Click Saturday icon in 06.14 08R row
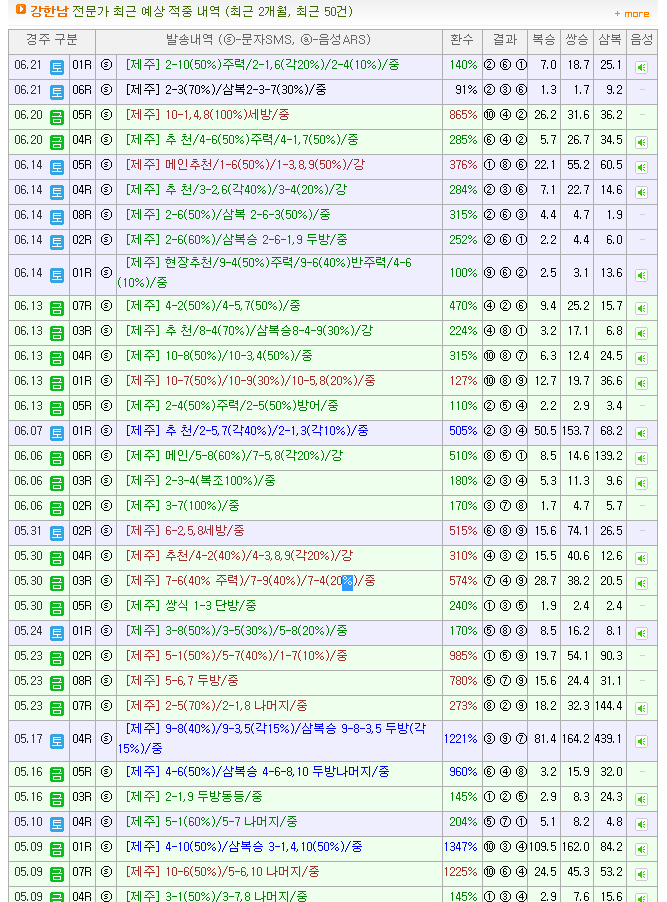 point(57,215)
